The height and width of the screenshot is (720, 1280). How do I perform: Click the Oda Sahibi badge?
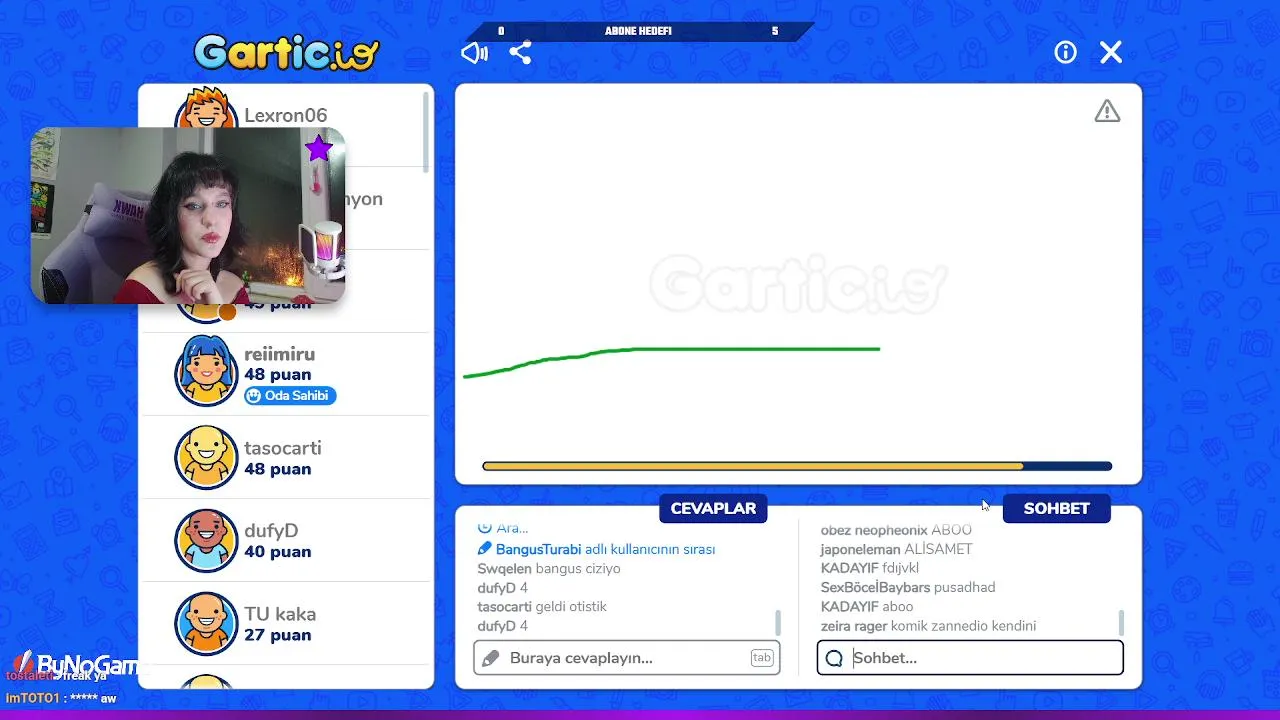click(290, 396)
